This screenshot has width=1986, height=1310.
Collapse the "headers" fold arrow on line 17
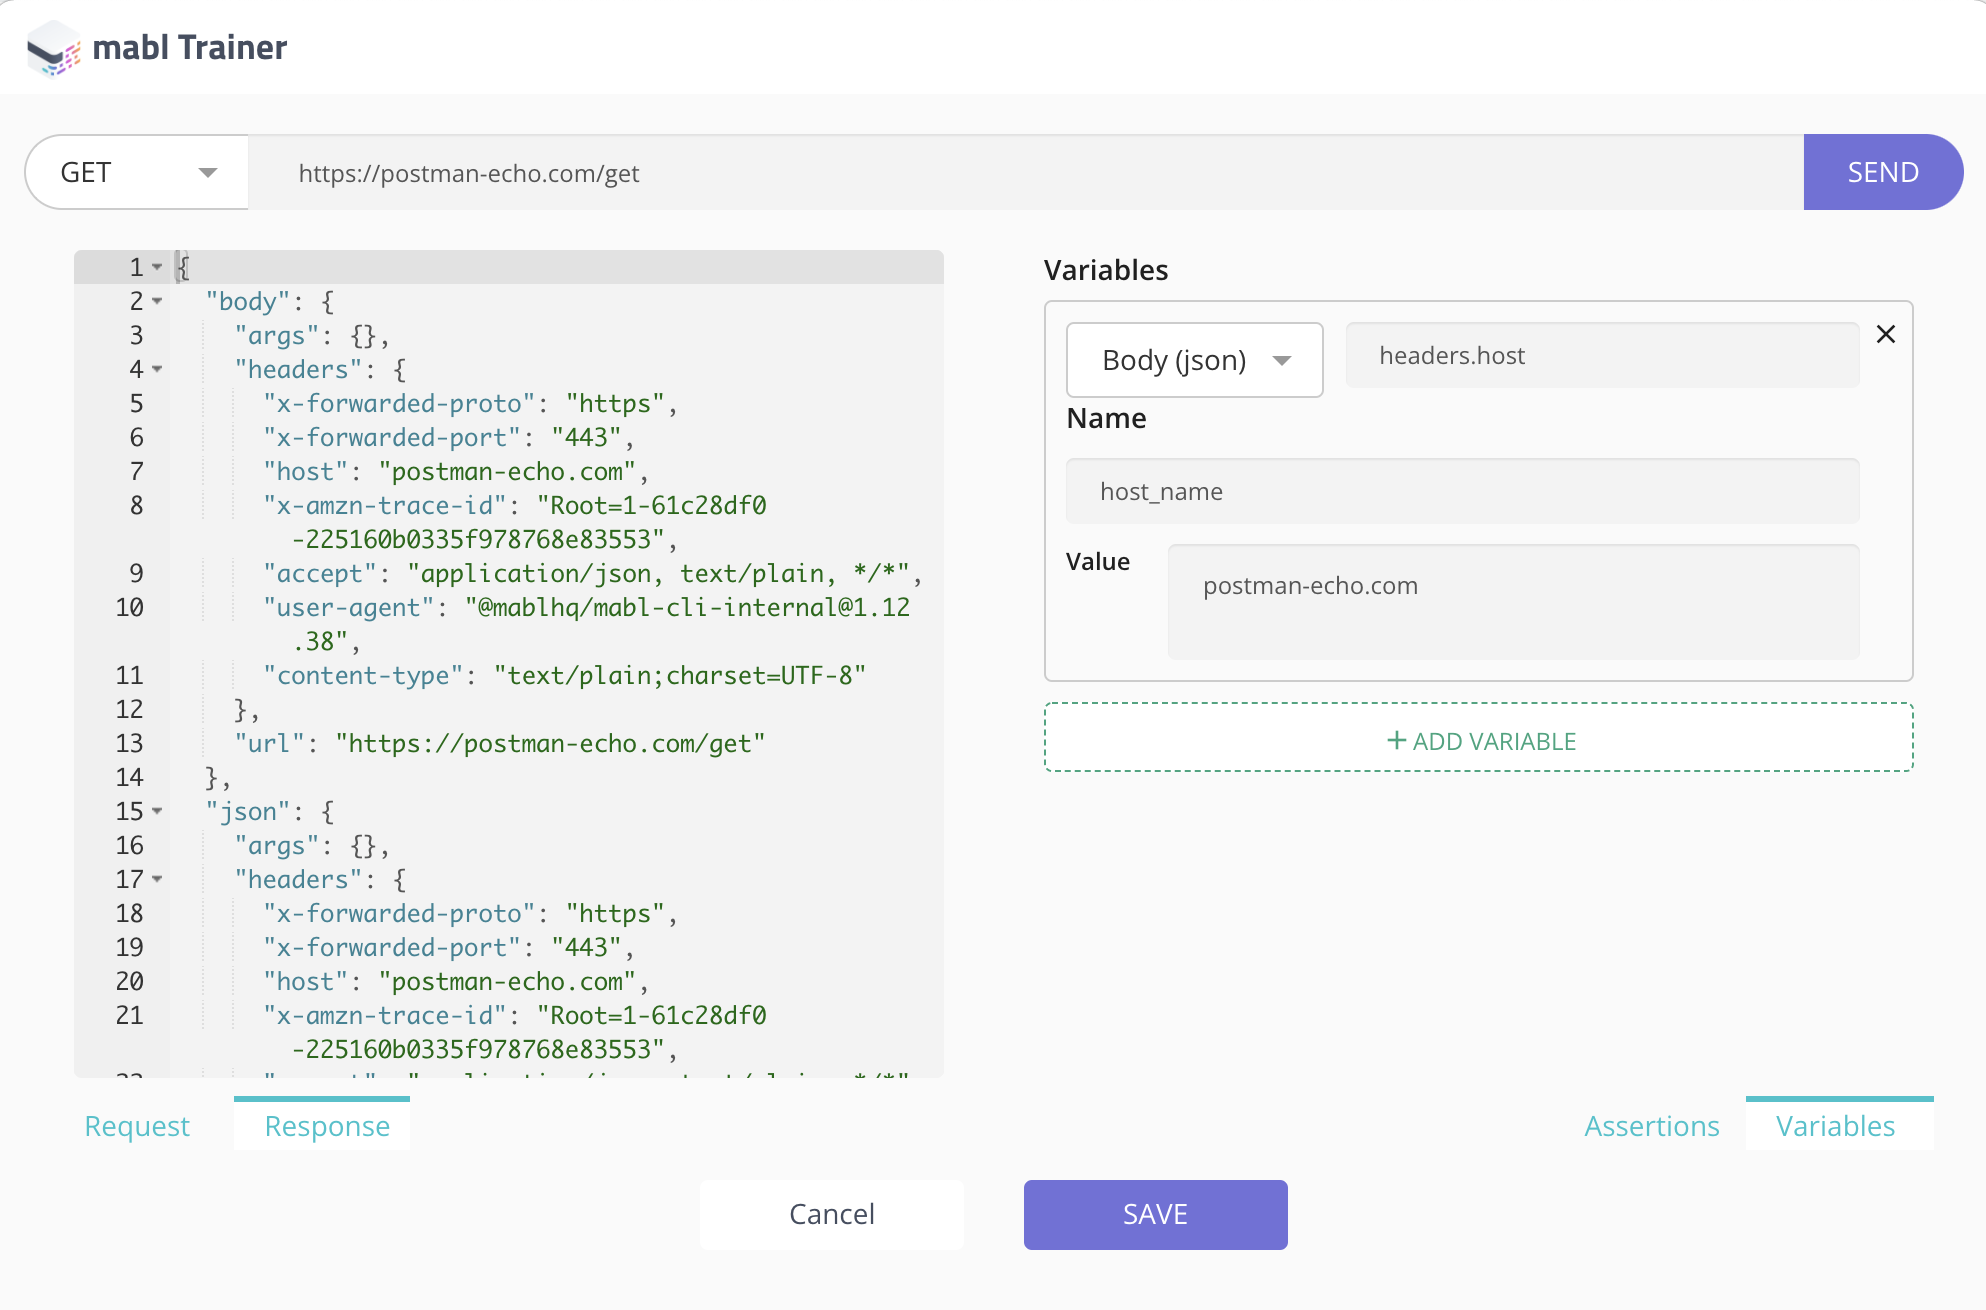coord(157,879)
